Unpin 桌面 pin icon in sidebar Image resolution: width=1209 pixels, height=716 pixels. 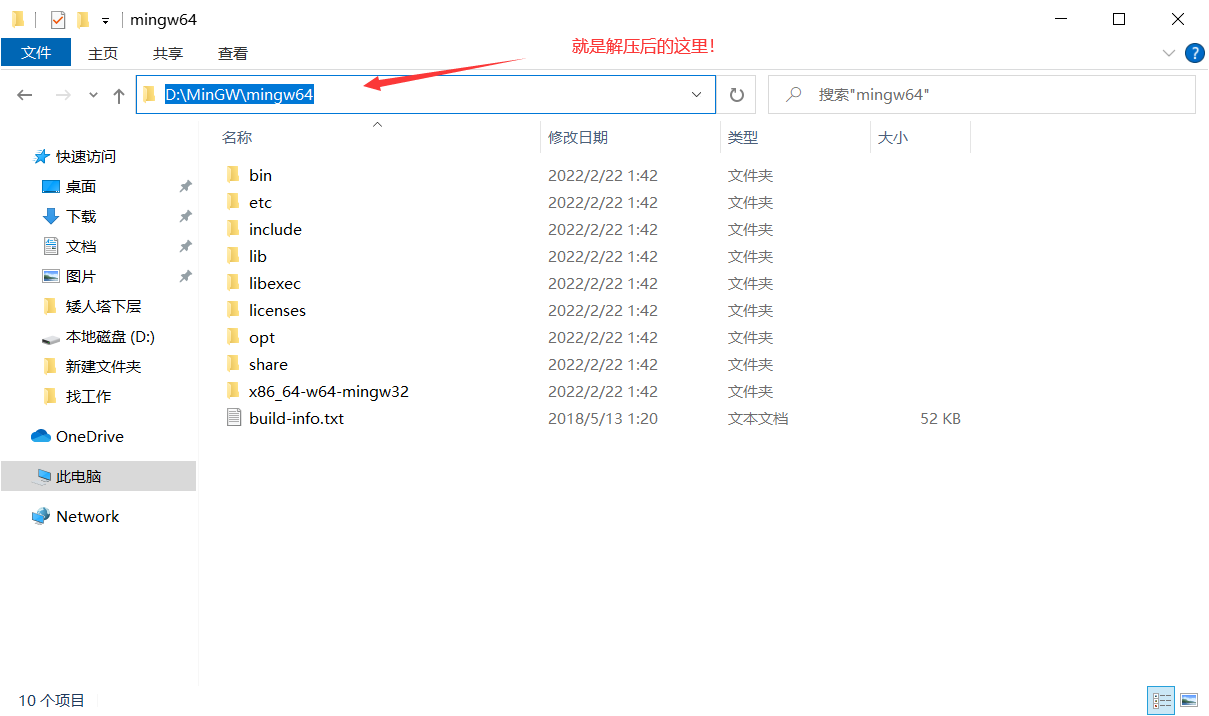(x=185, y=186)
